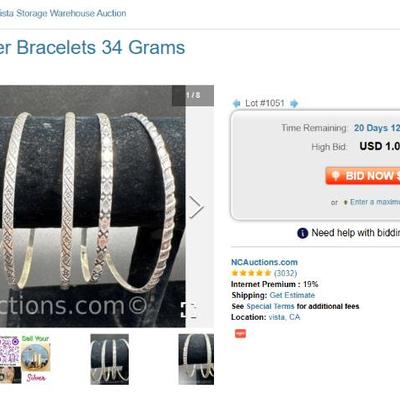Select the third bracelets thumbnail
The image size is (400, 400).
pyautogui.click(x=196, y=359)
